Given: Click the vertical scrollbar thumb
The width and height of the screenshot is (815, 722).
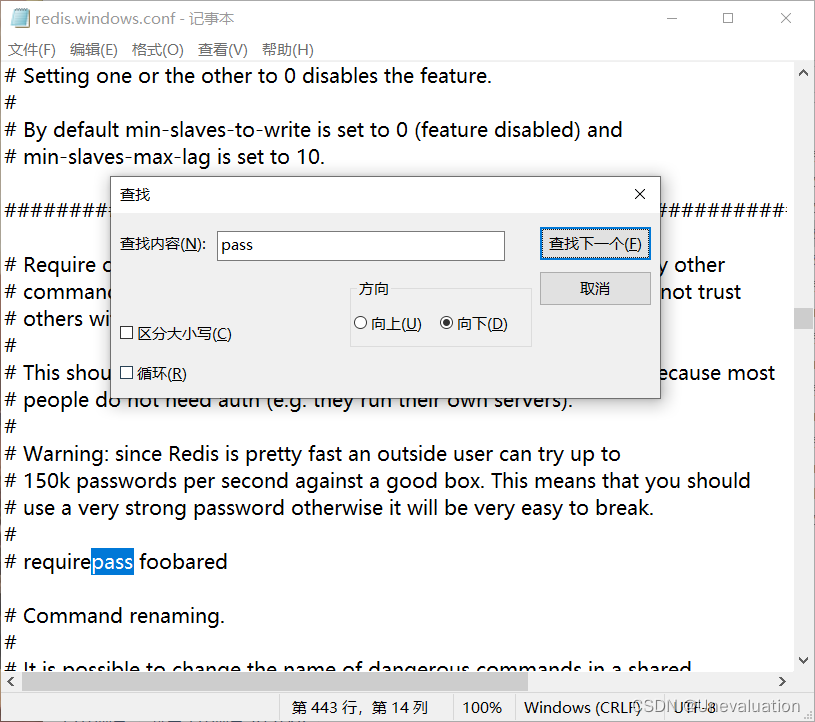Looking at the screenshot, I should point(803,318).
